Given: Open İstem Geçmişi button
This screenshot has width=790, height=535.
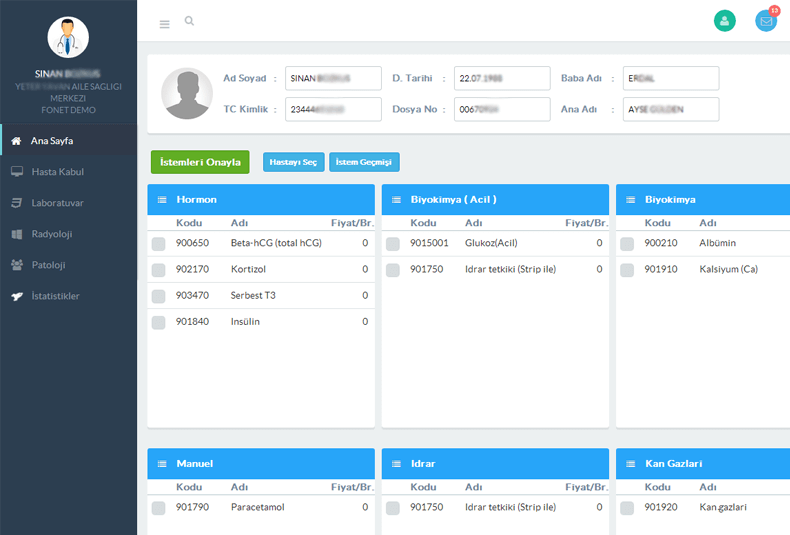Looking at the screenshot, I should pyautogui.click(x=365, y=162).
